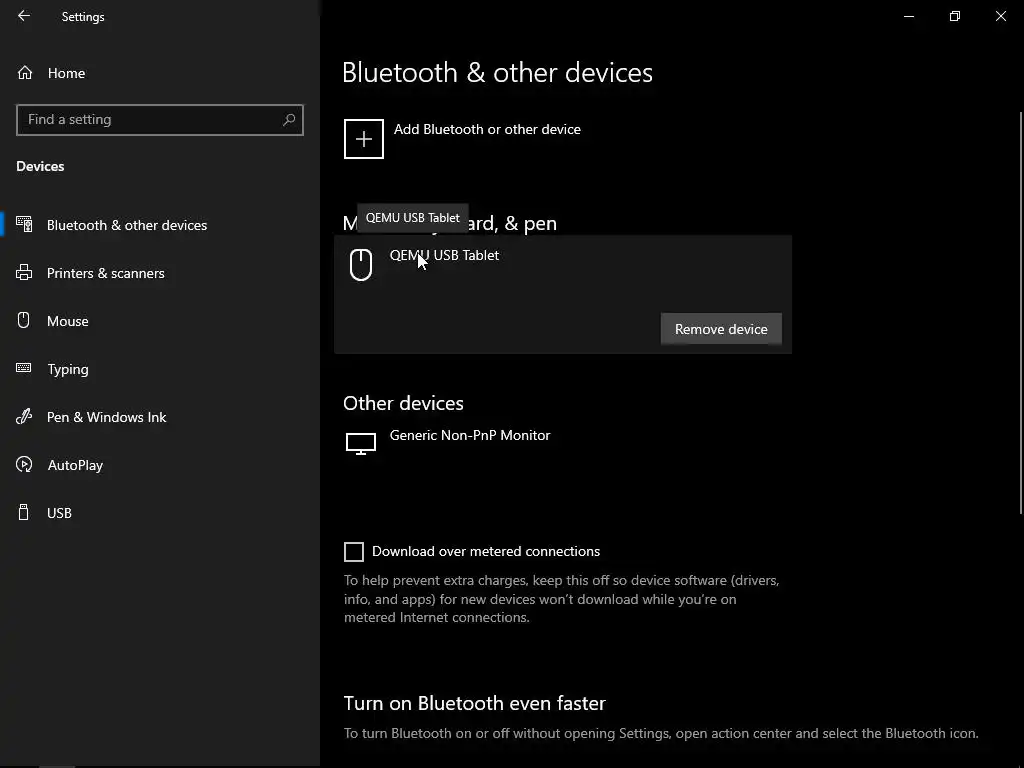1024x768 pixels.
Task: Click the search magnifier icon
Action: [x=289, y=120]
